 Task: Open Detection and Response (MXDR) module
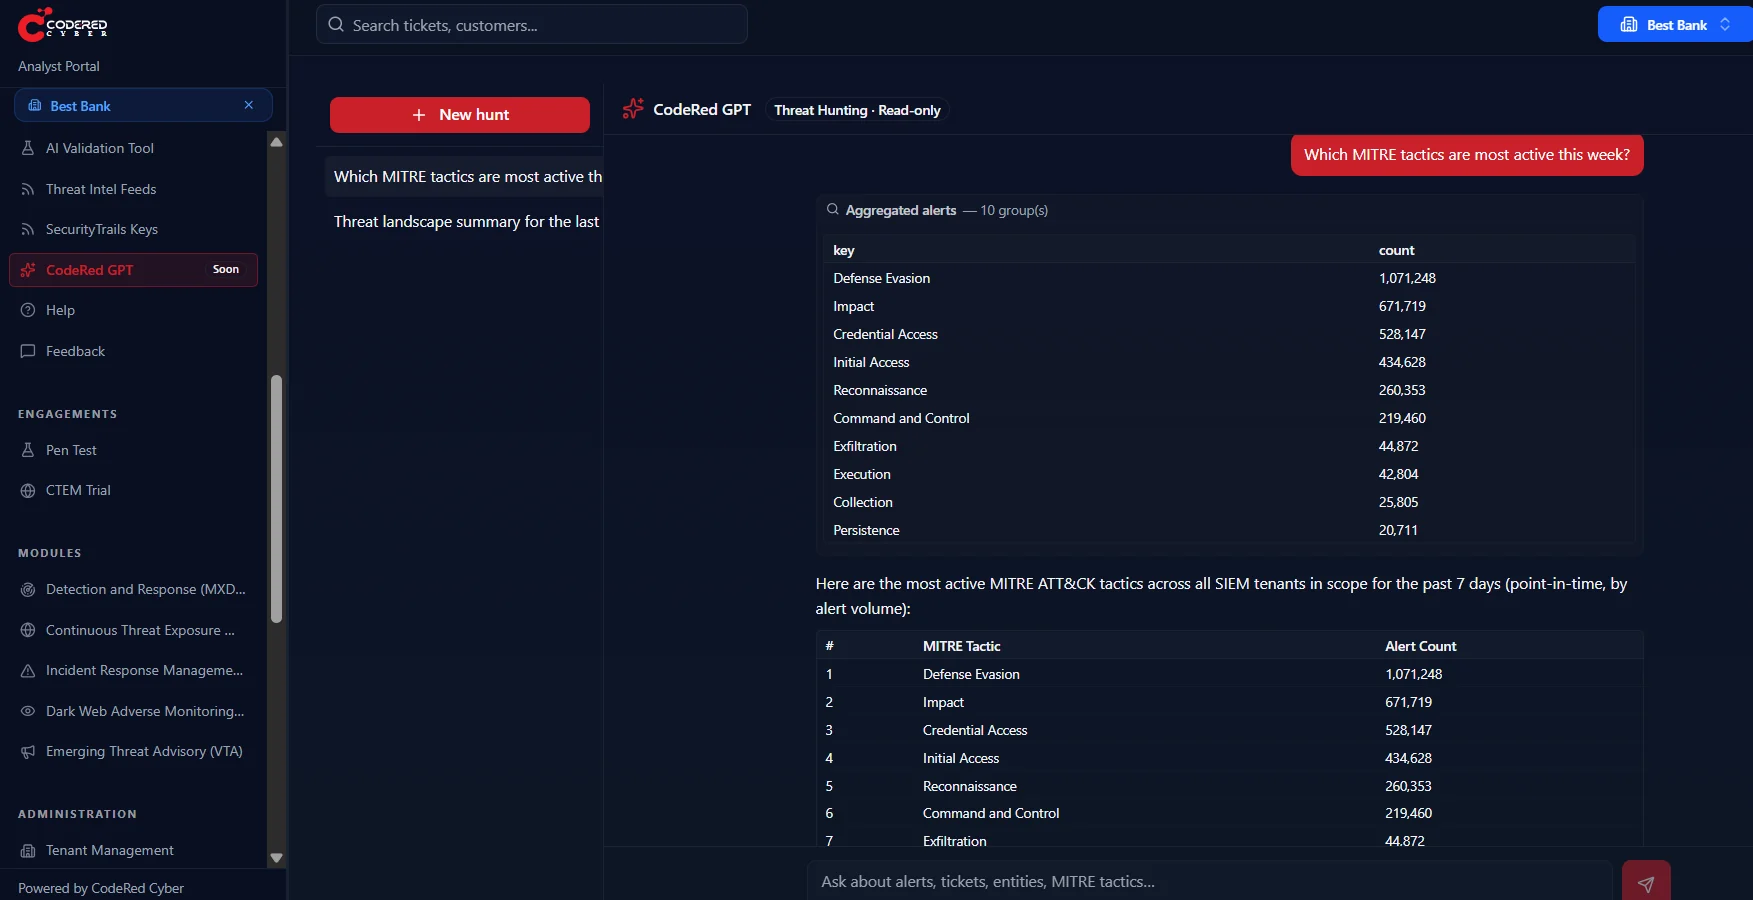[x=145, y=589]
